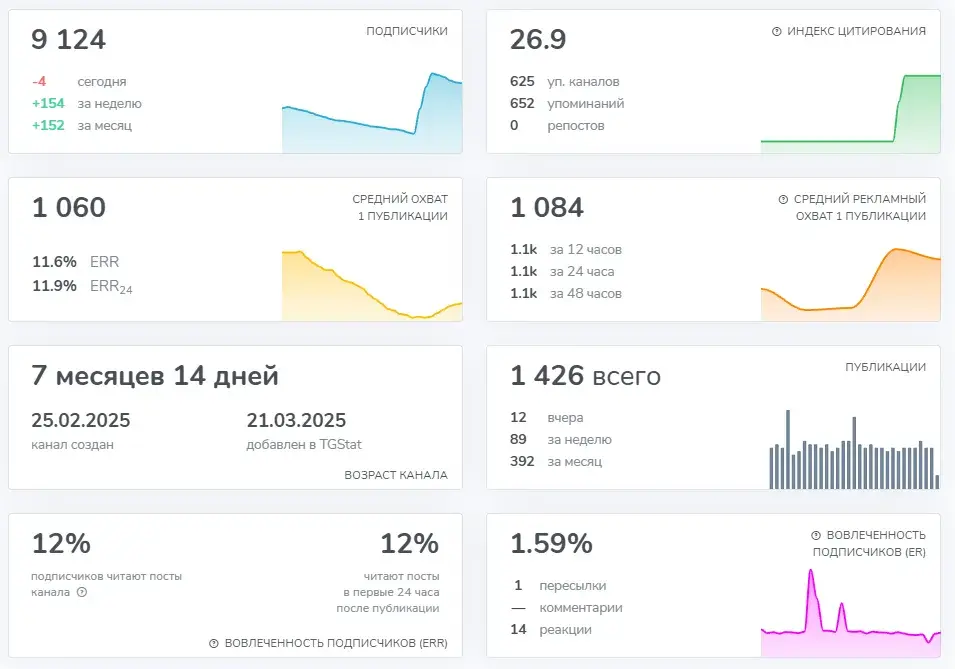The image size is (955, 669).
Task: Select subscribers count 9 124
Action: point(69,40)
